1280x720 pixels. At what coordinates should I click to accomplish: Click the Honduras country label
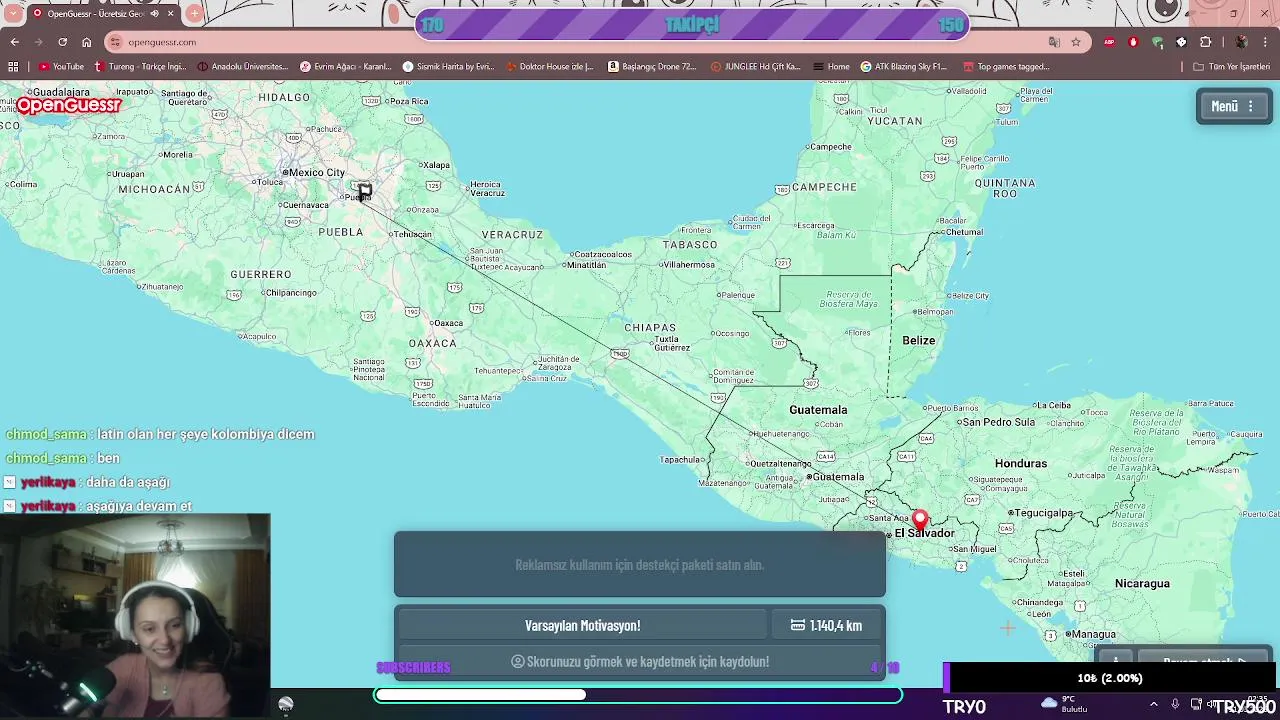point(1021,463)
